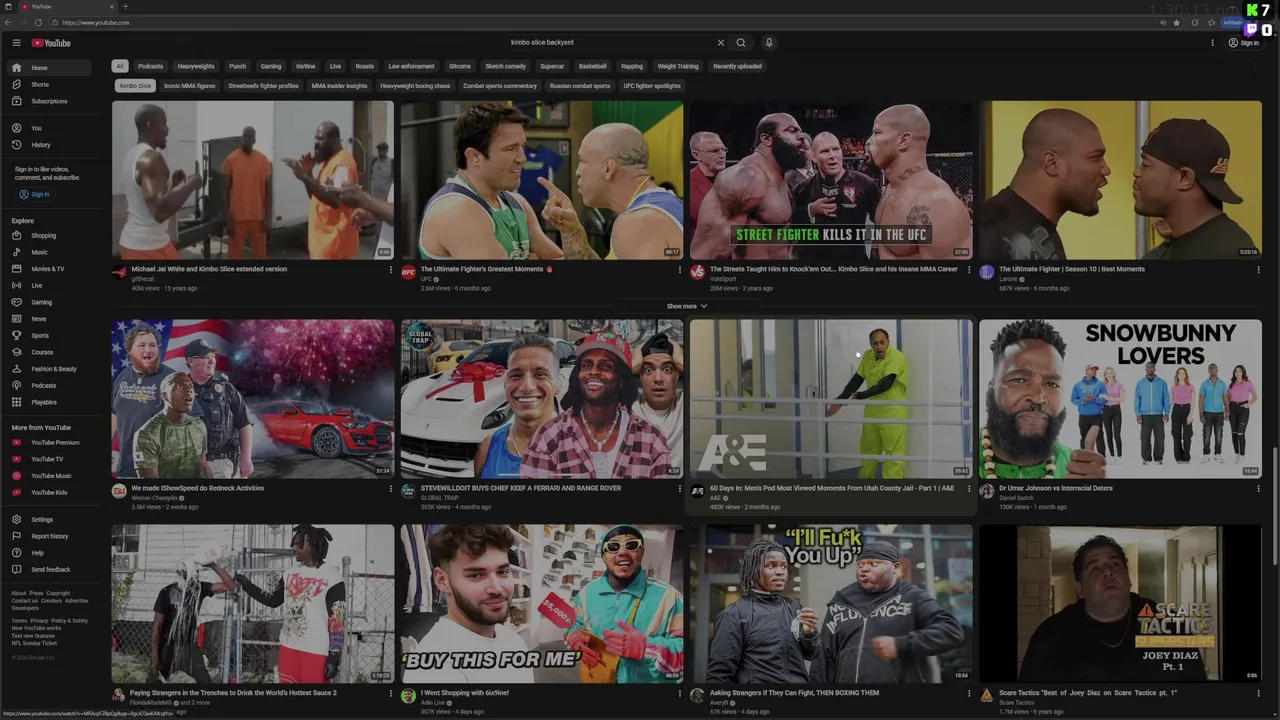Open Podcasts in the Explore sidebar
The height and width of the screenshot is (720, 1280).
click(x=51, y=385)
